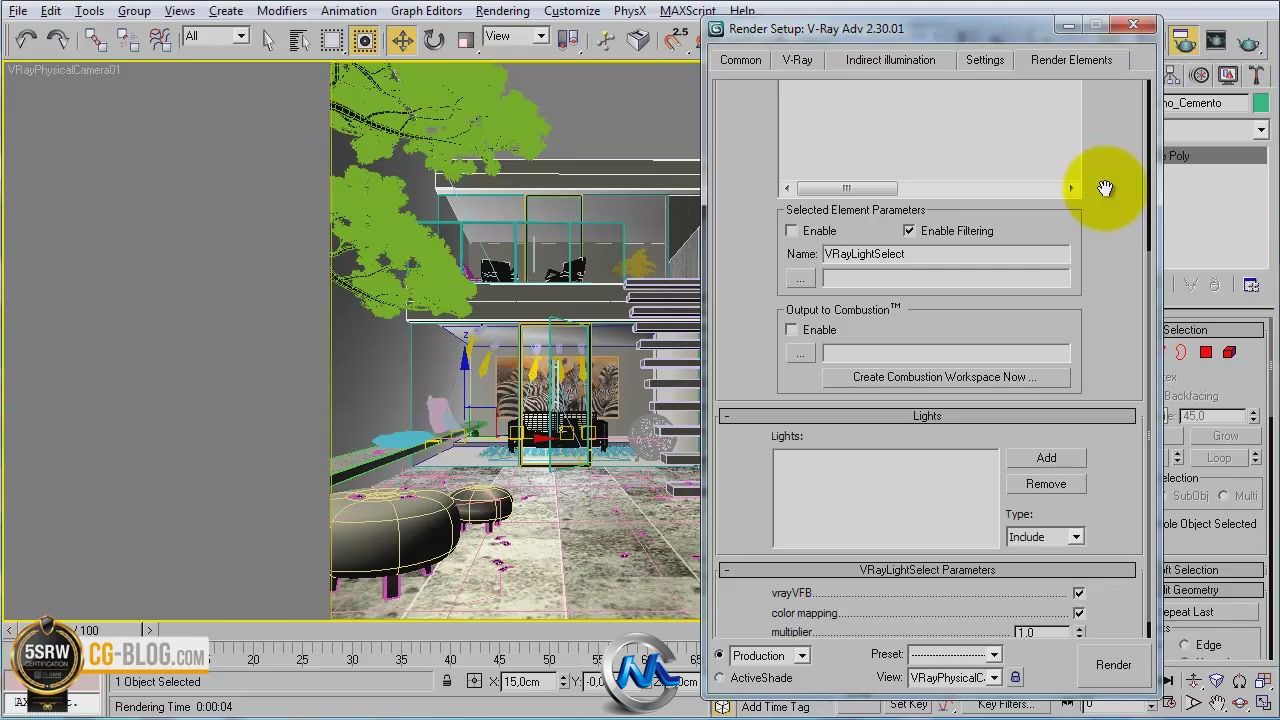Viewport: 1280px width, 720px height.
Task: Switch to the Common tab
Action: coord(741,60)
